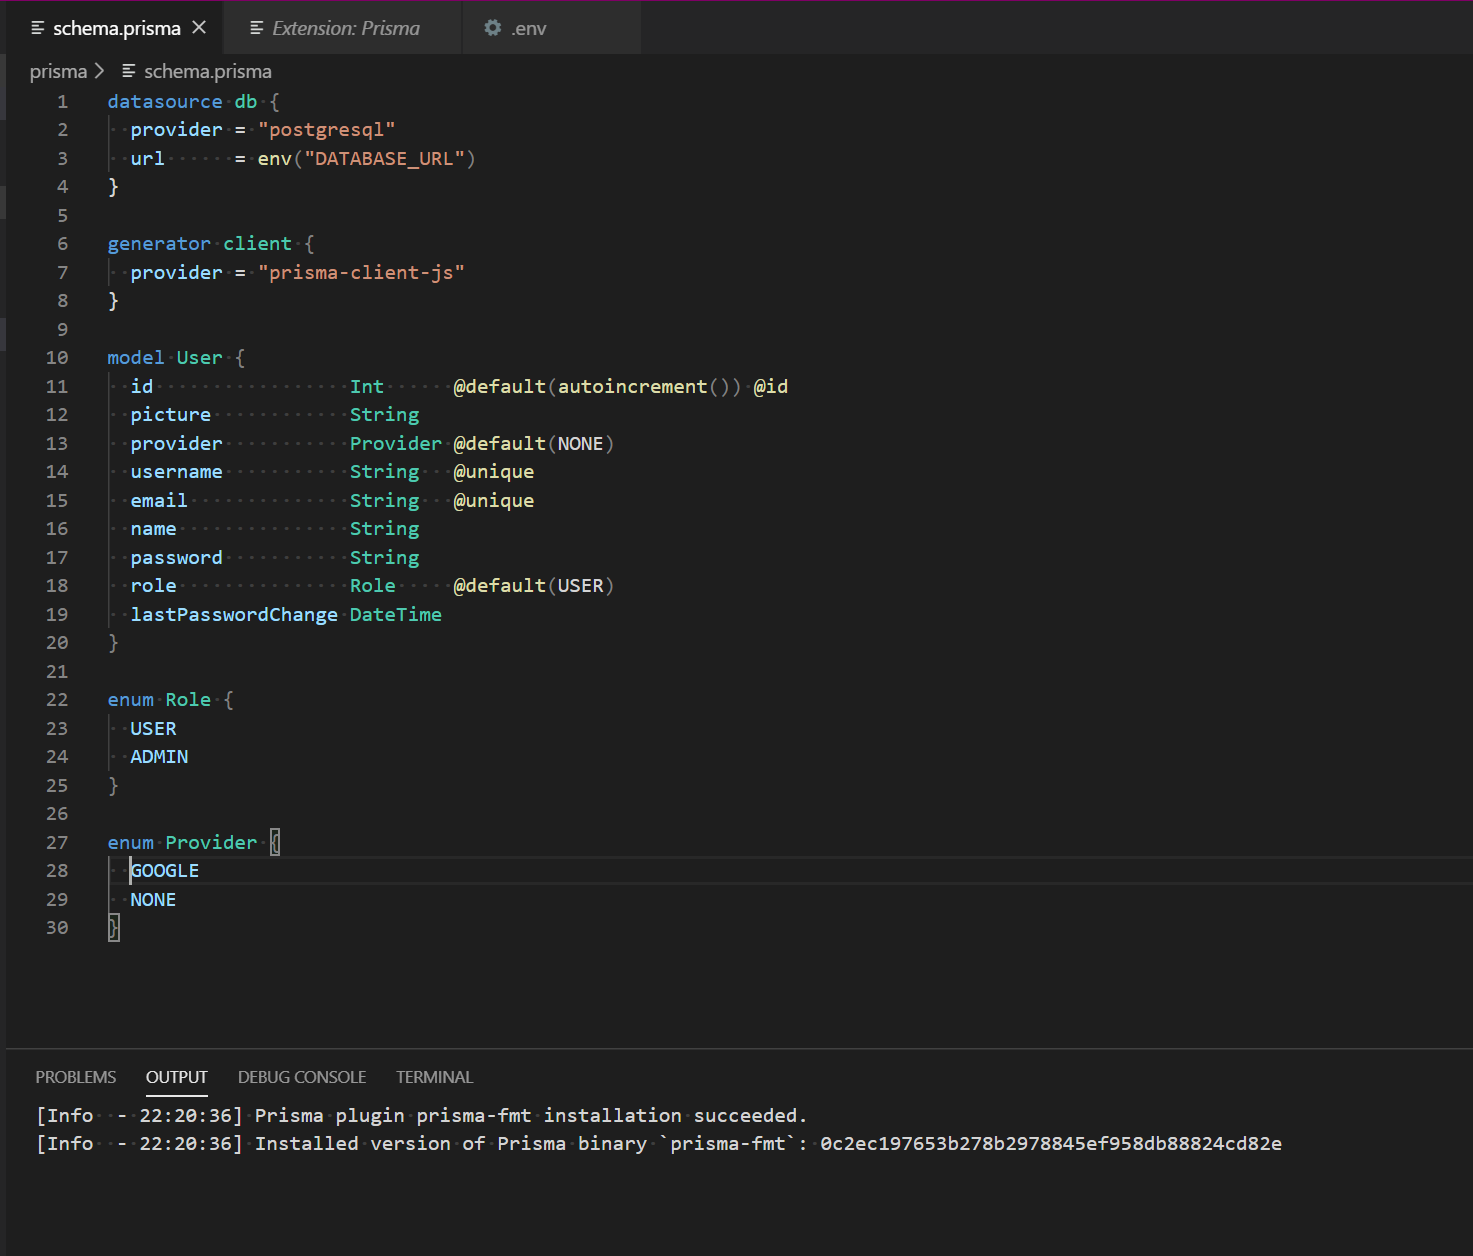Select the TERMINAL panel tab
The width and height of the screenshot is (1473, 1256).
(434, 1077)
